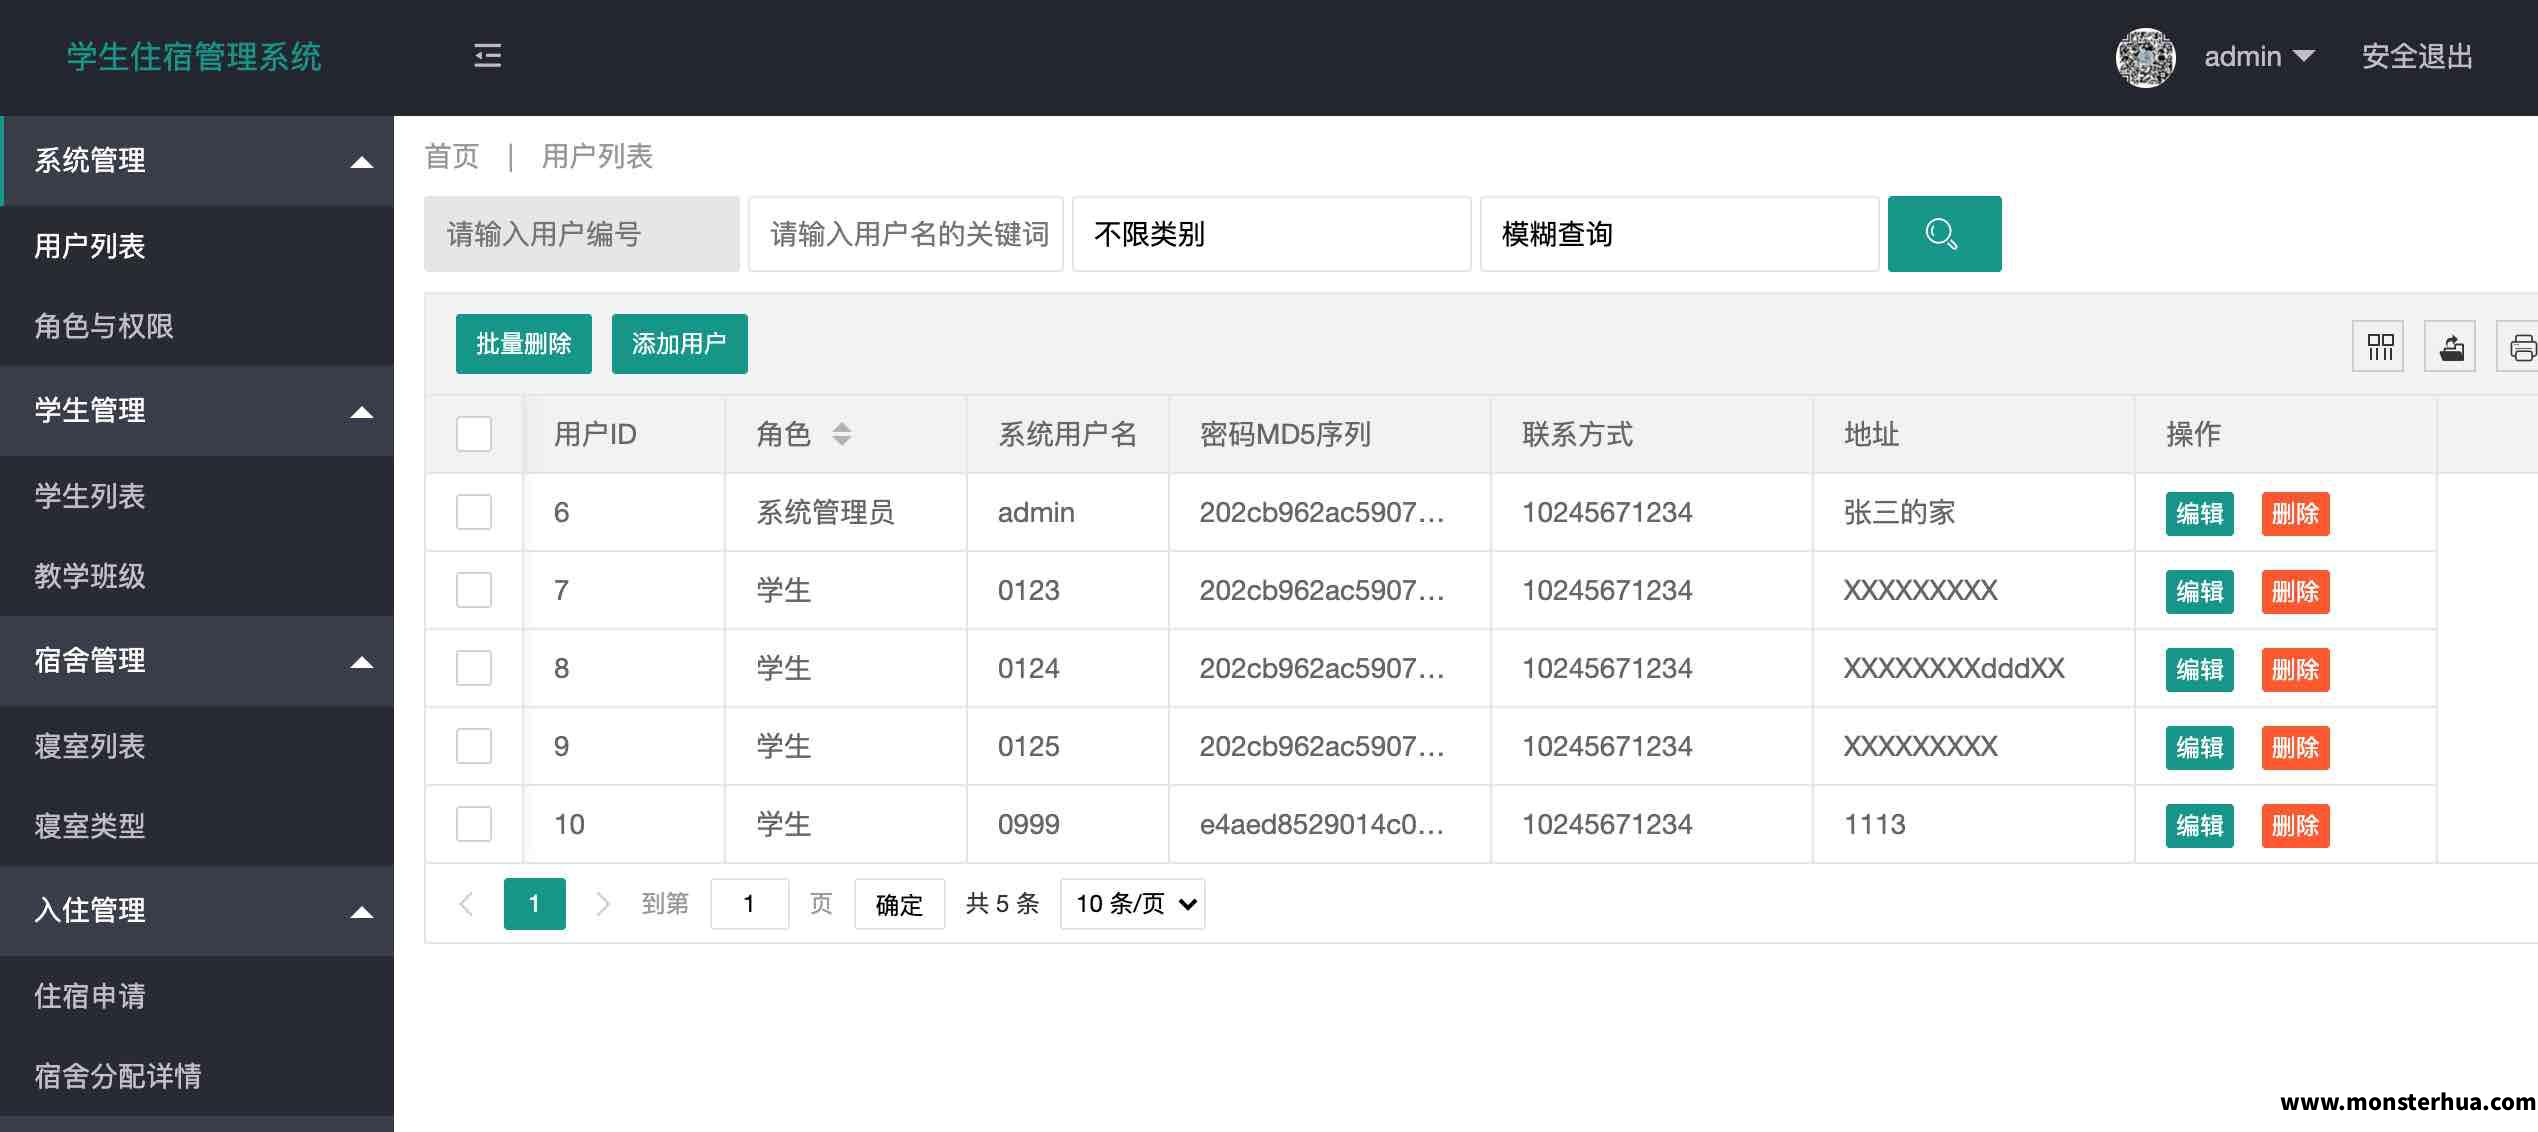
Task: Delete the admin user row
Action: coord(2296,514)
